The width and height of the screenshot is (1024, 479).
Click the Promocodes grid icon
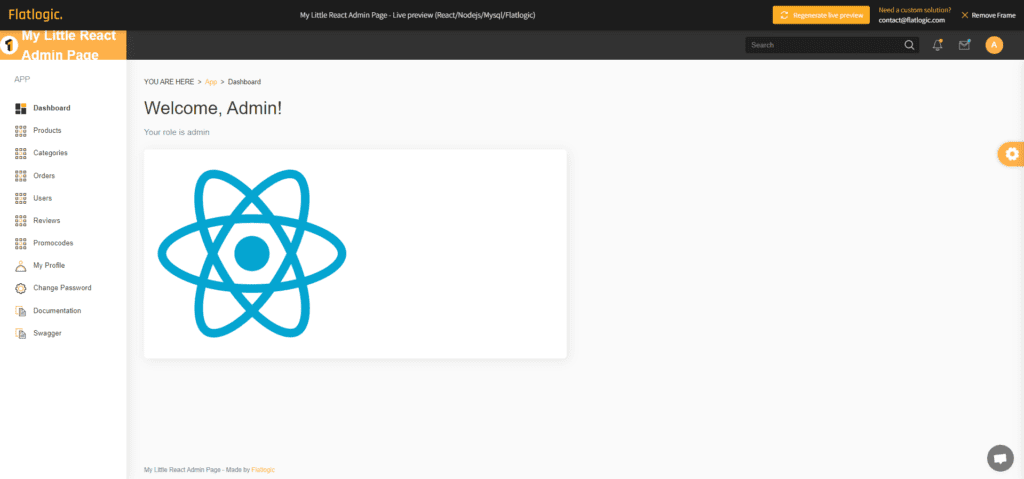[20, 243]
